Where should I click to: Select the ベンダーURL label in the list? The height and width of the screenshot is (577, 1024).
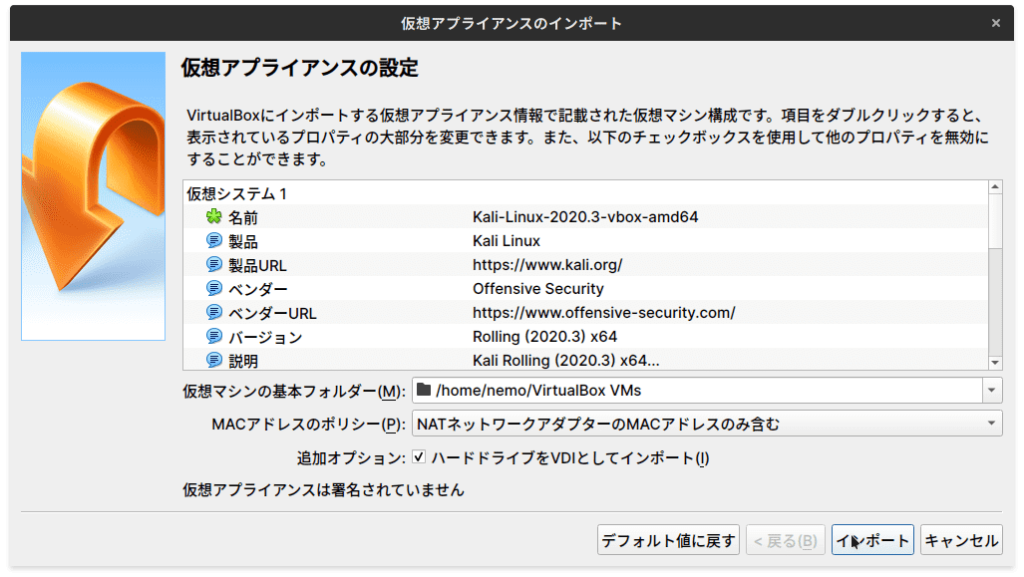pos(272,313)
